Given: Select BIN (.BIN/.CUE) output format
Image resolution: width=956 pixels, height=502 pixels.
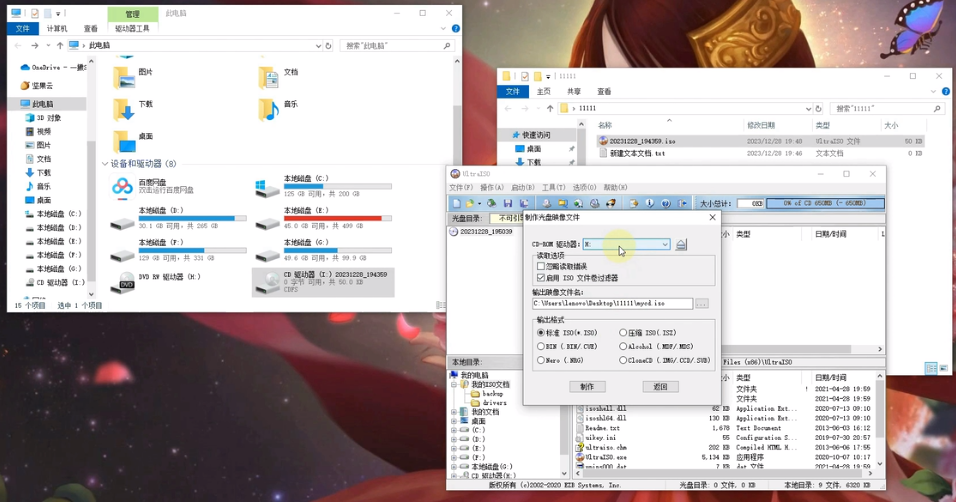Looking at the screenshot, I should click(541, 346).
